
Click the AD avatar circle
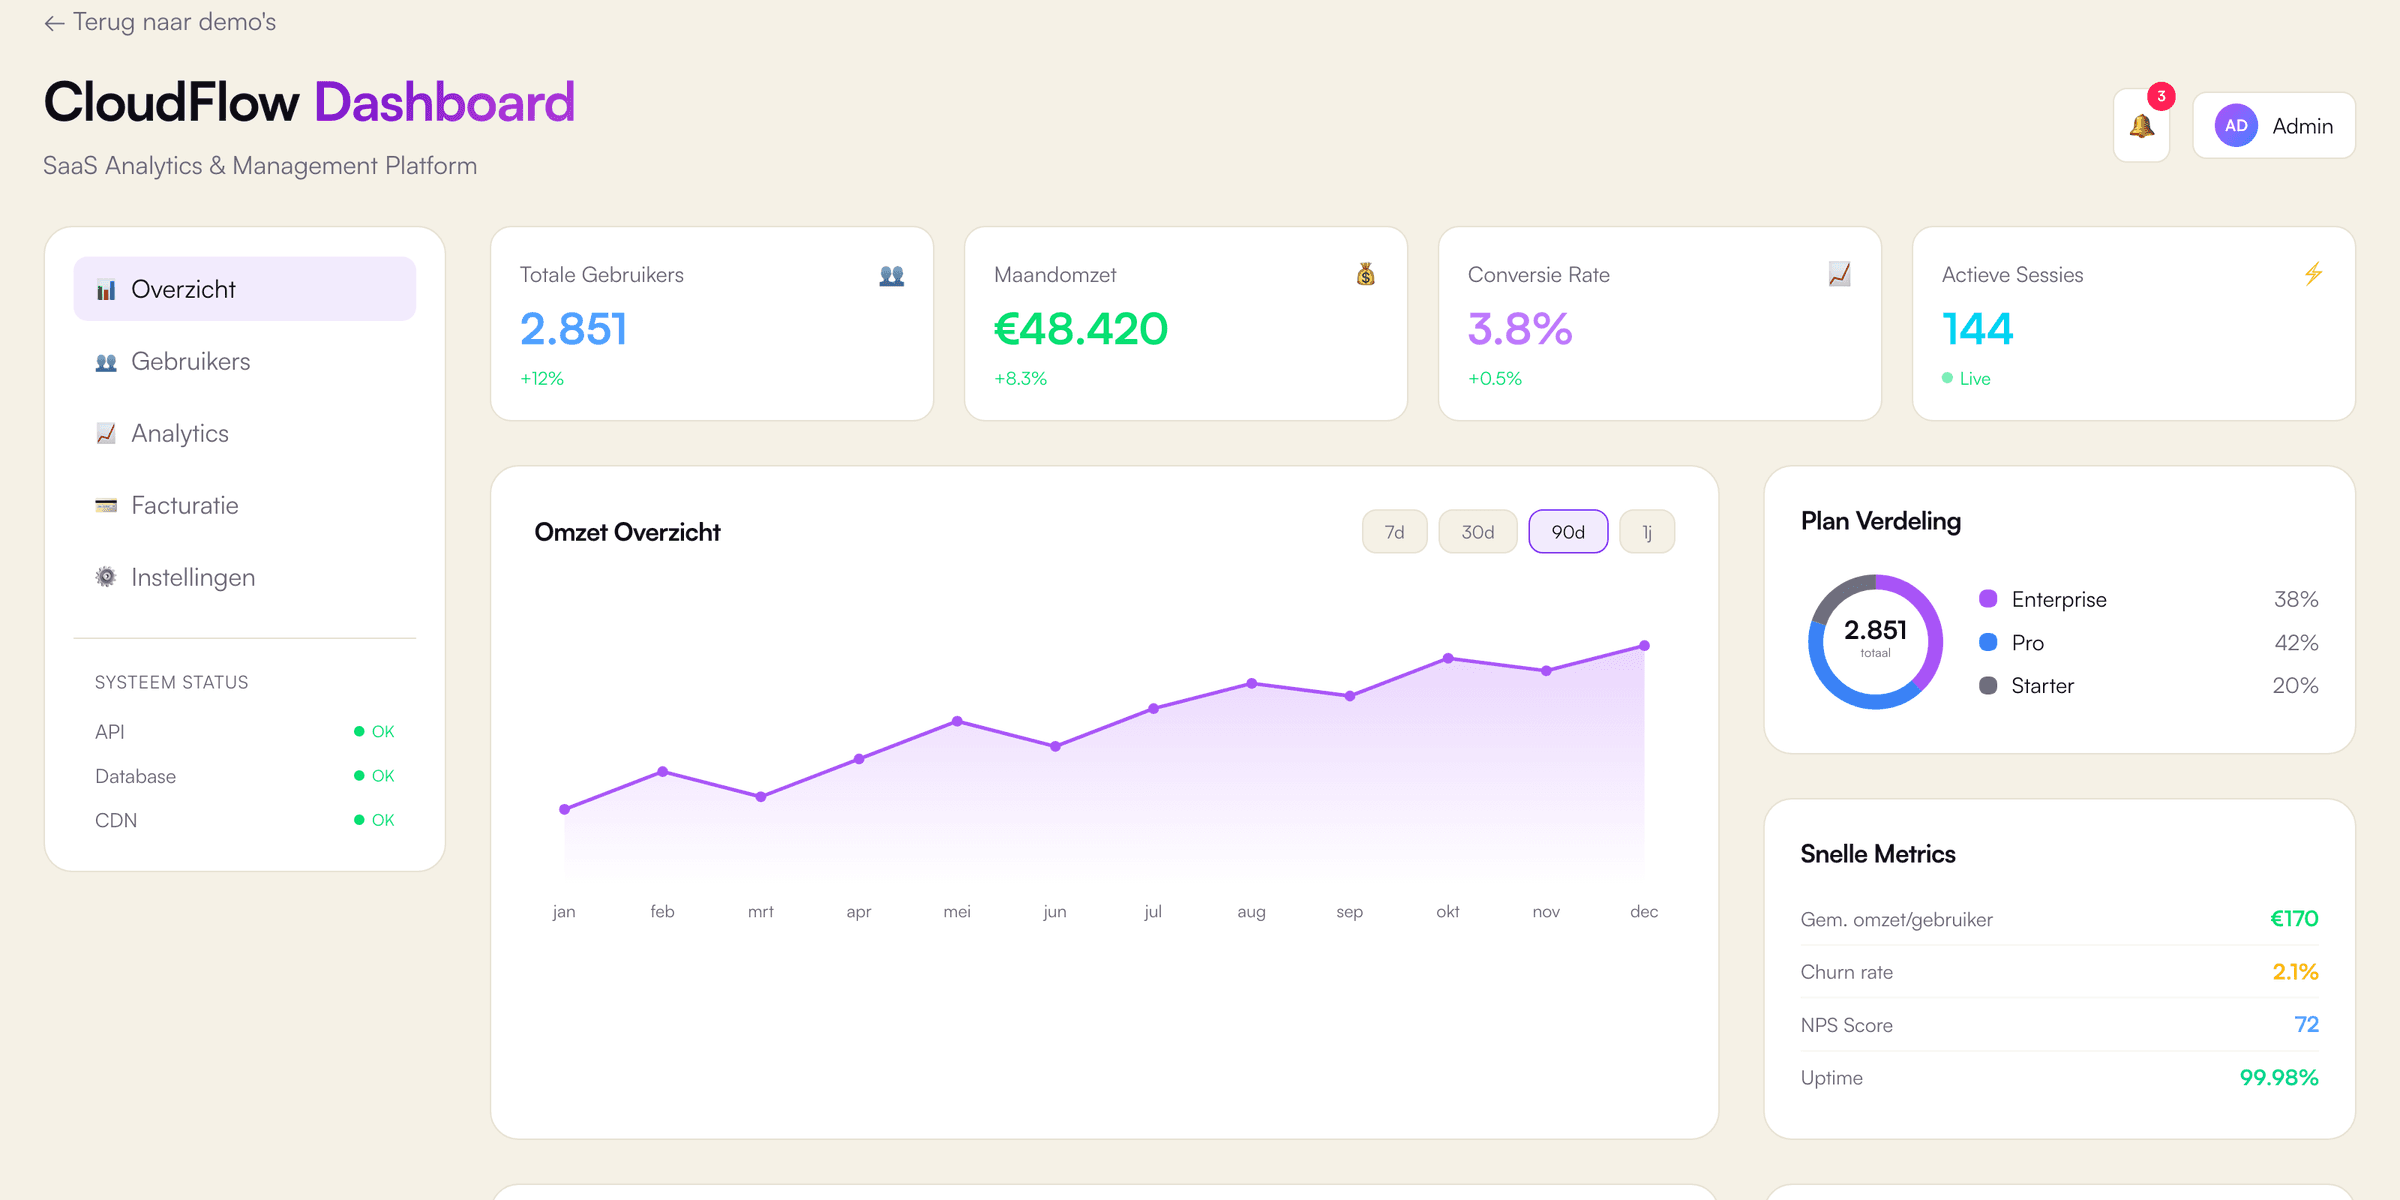[x=2236, y=126]
